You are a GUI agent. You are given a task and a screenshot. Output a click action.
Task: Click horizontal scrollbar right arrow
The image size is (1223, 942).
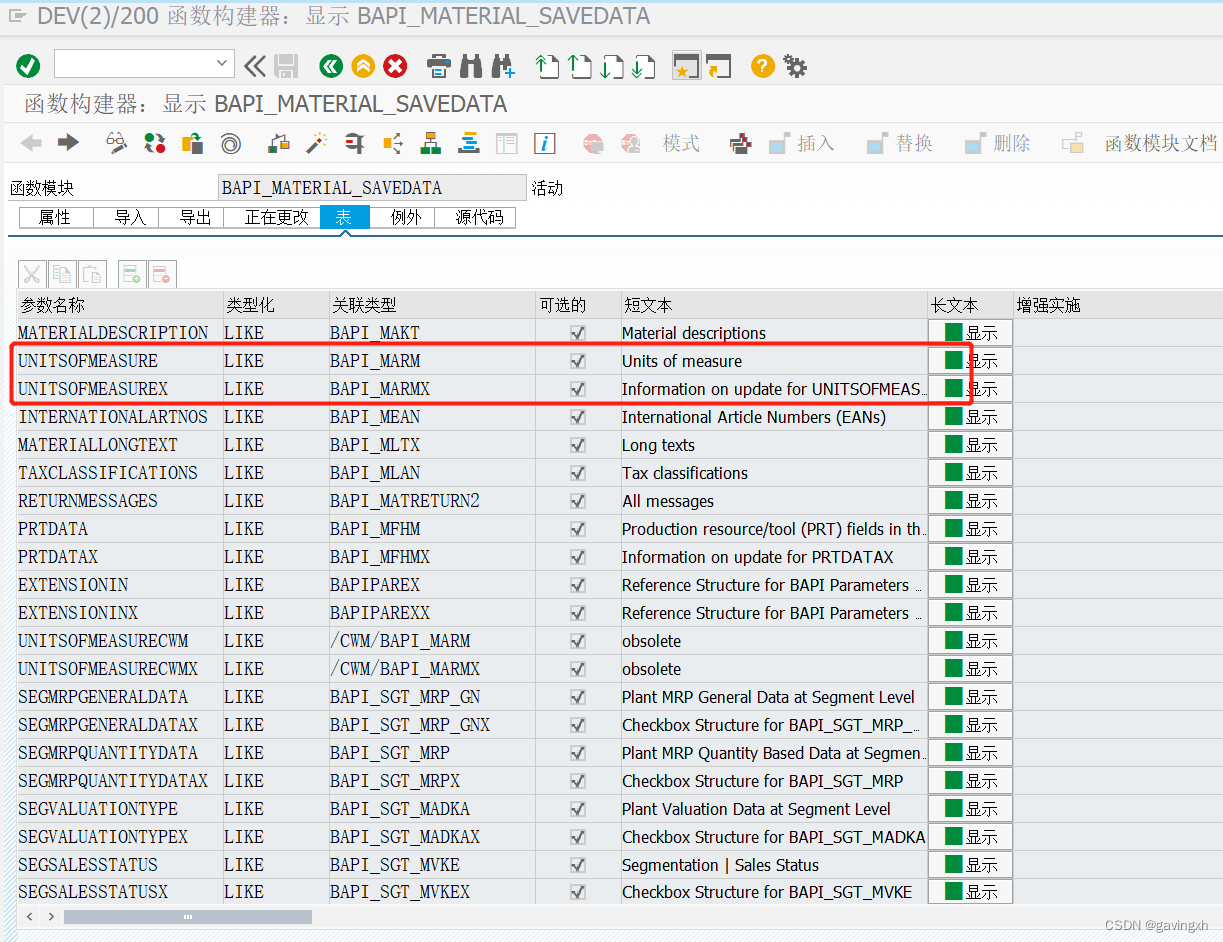[49, 916]
